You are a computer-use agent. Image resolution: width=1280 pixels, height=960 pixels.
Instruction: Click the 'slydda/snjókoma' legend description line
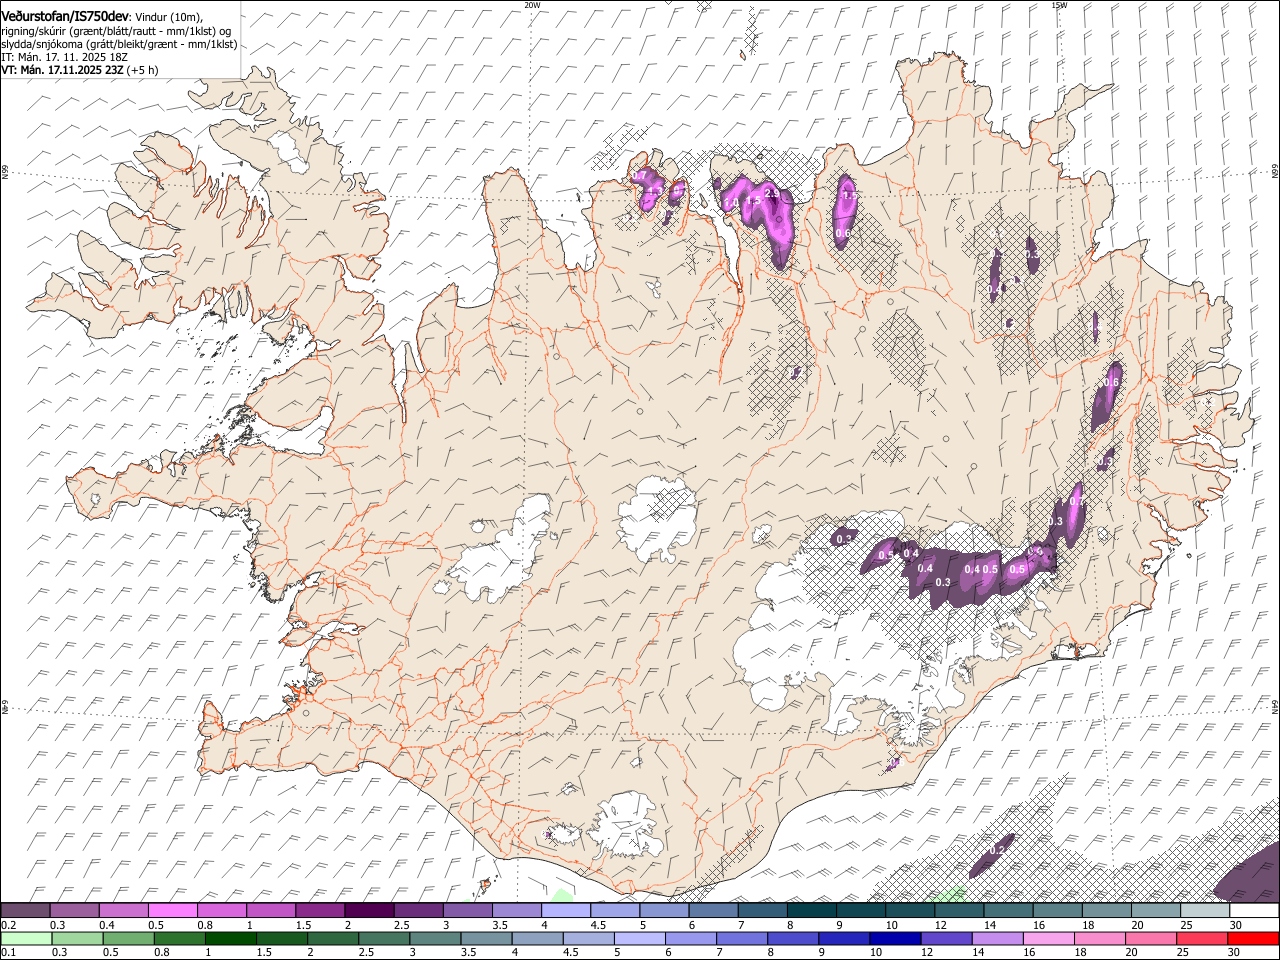click(x=119, y=44)
